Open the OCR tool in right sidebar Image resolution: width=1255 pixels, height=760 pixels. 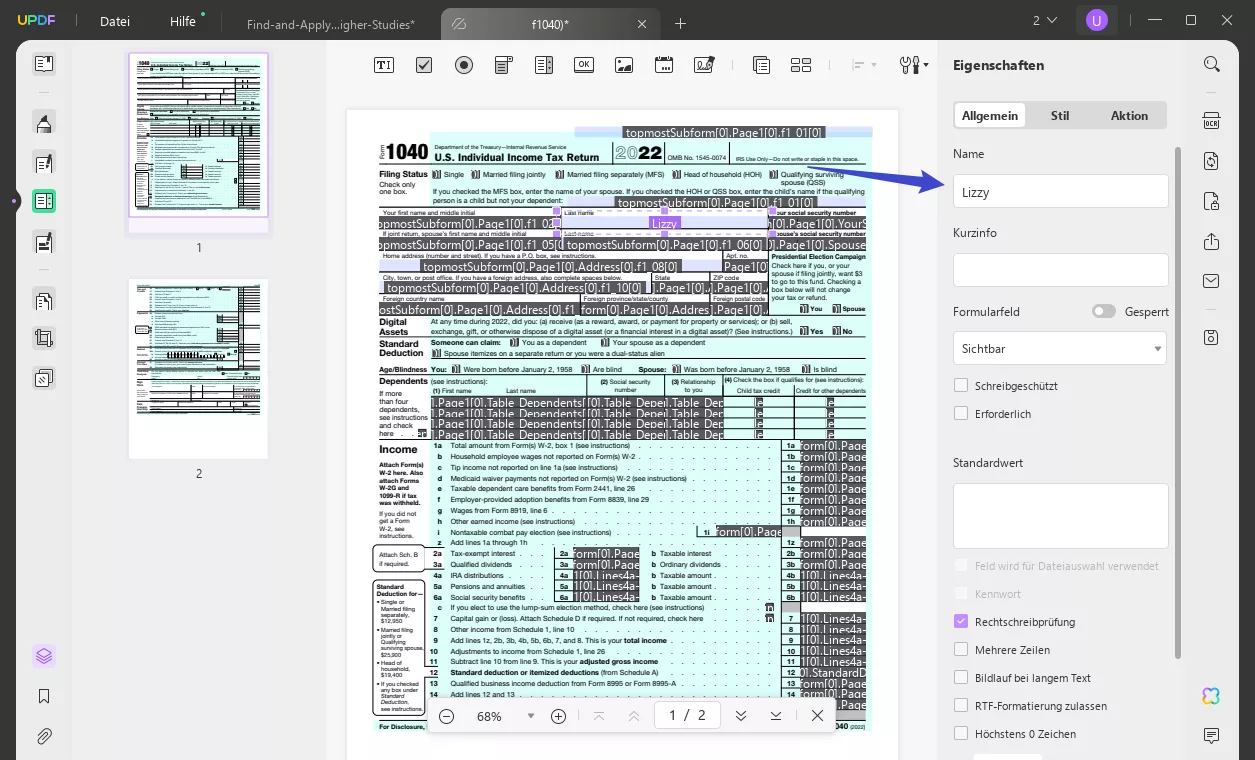(1211, 121)
